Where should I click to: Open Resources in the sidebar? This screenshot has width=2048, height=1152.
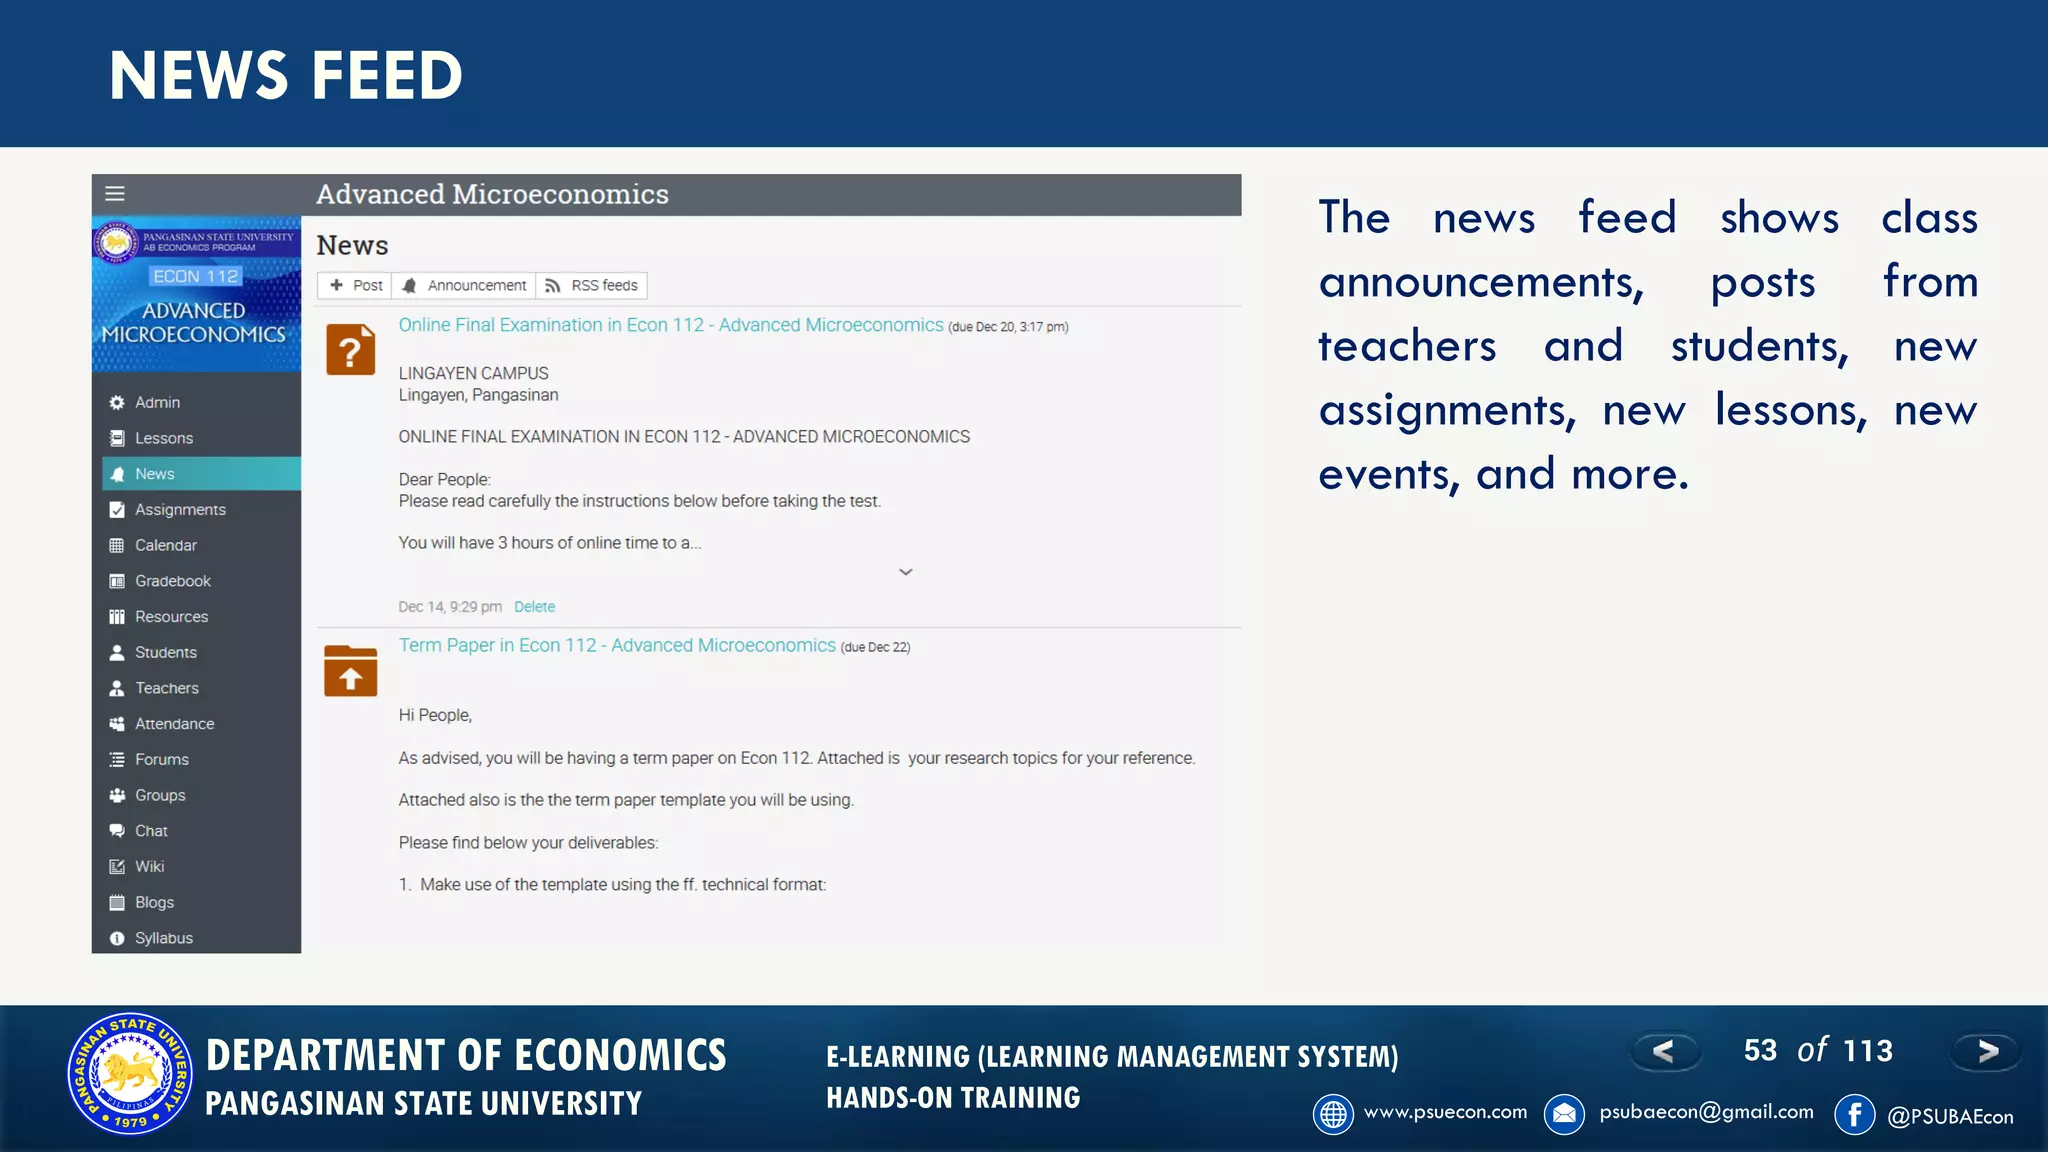point(201,617)
